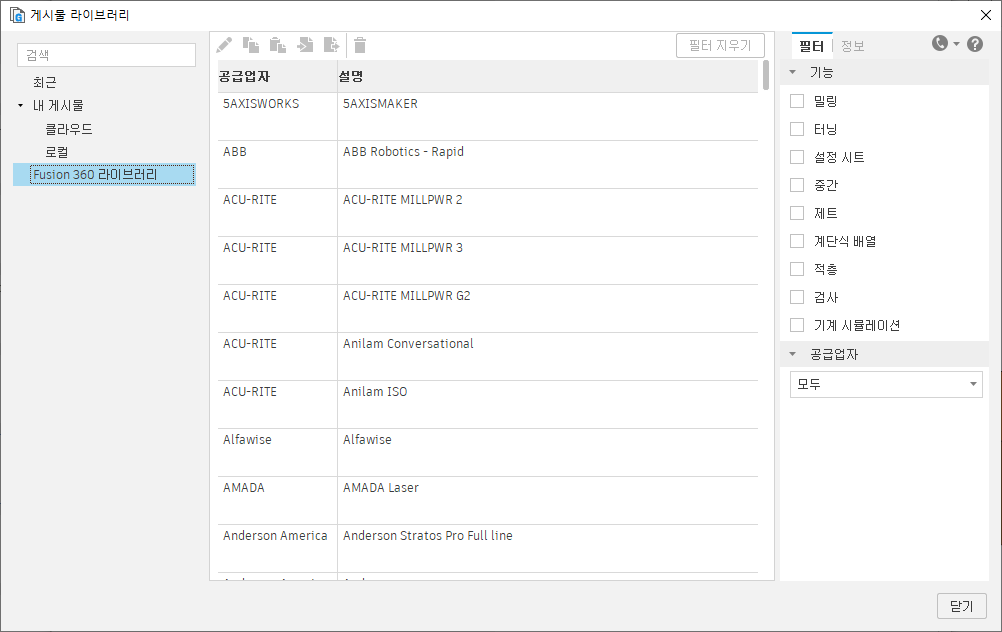
Task: Toggle the 중간 checkbox
Action: 797,185
